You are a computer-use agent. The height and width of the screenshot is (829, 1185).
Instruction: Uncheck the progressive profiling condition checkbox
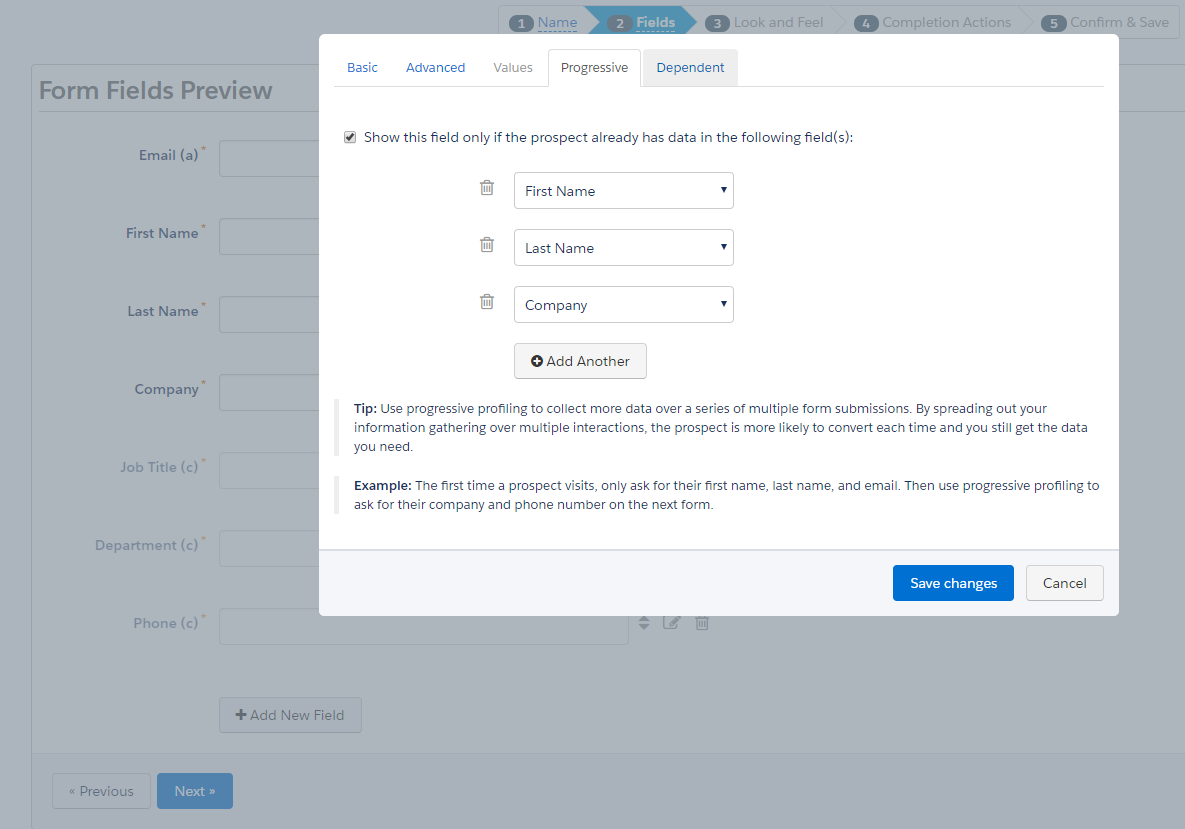coord(350,136)
